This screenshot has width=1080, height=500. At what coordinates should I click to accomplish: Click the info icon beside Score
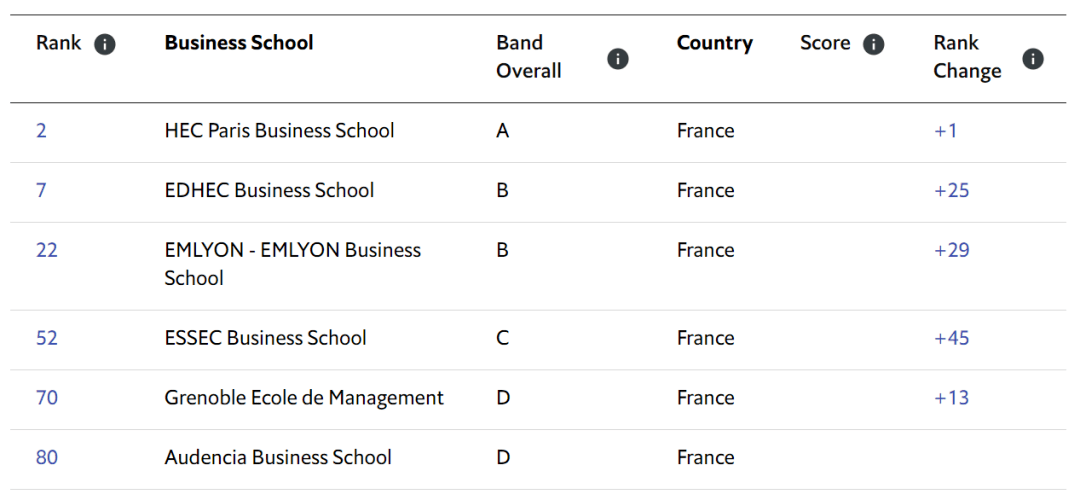click(x=874, y=44)
